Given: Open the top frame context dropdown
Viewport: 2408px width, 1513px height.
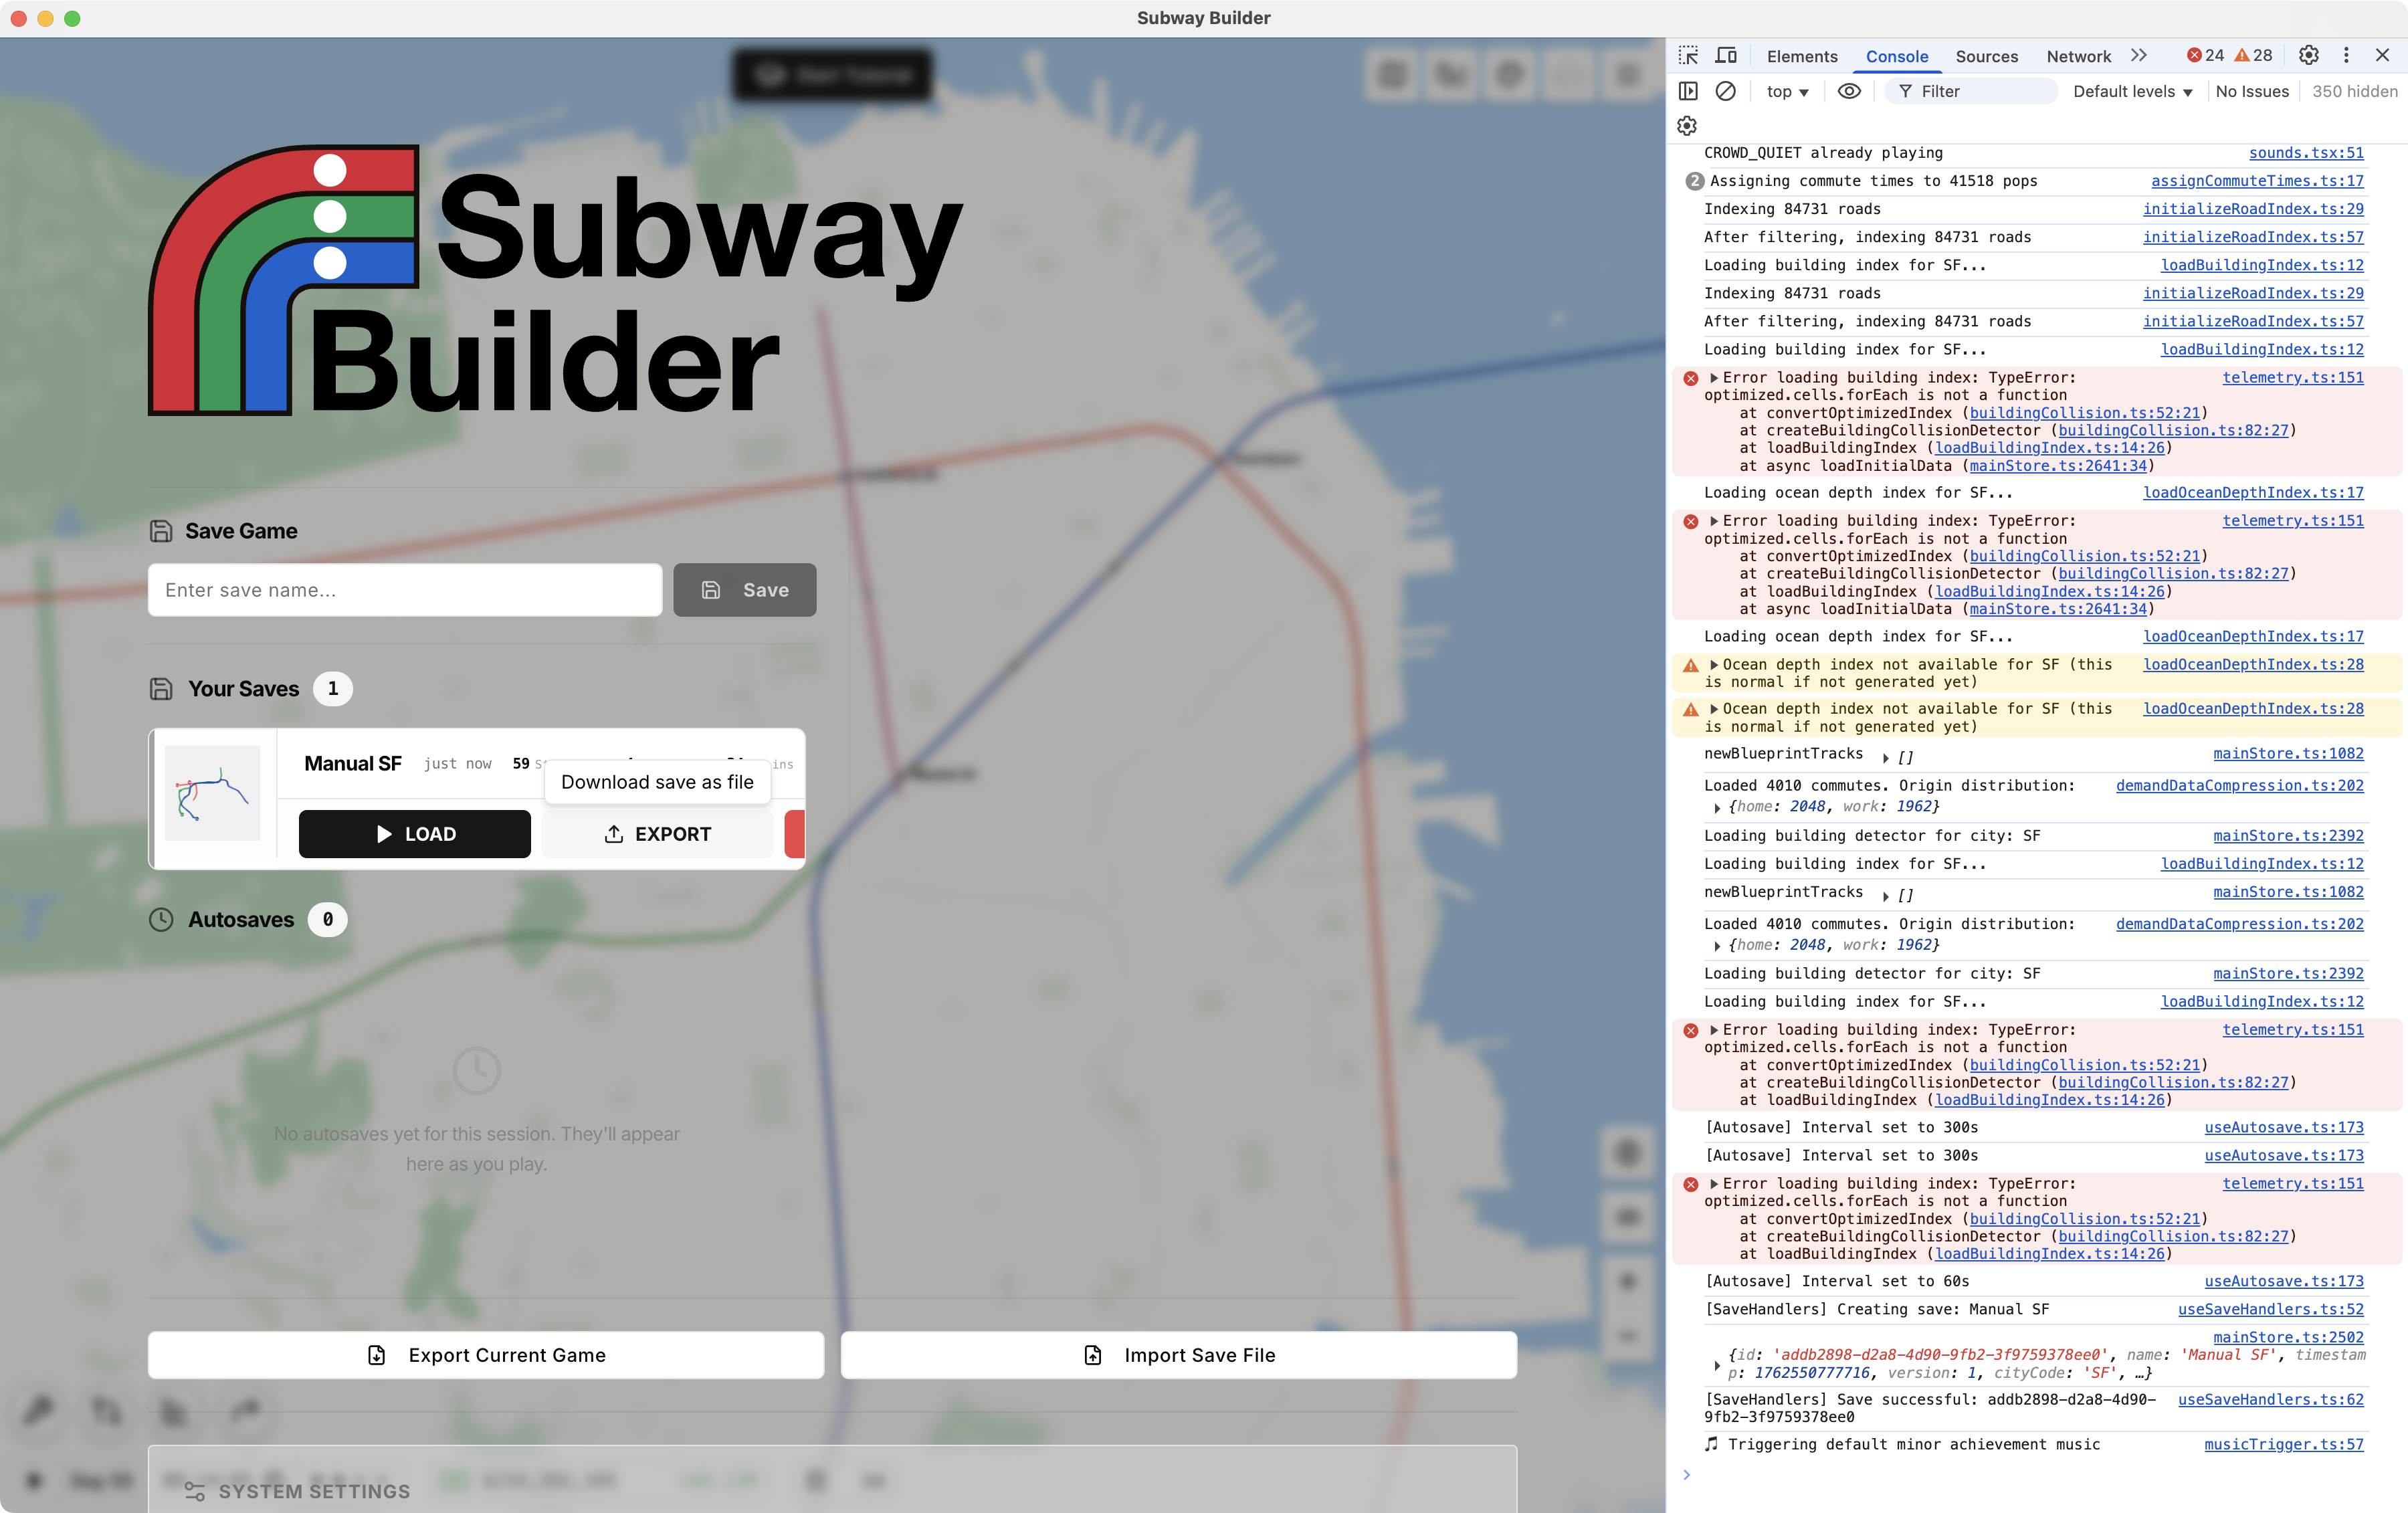Looking at the screenshot, I should [1786, 91].
